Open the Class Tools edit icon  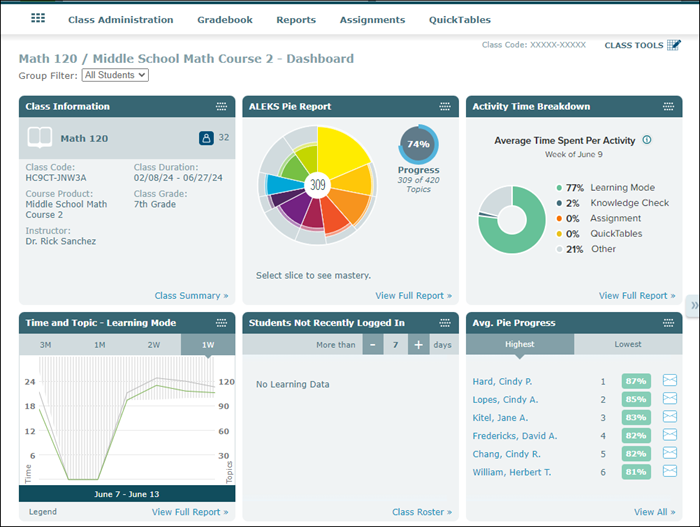pos(675,45)
